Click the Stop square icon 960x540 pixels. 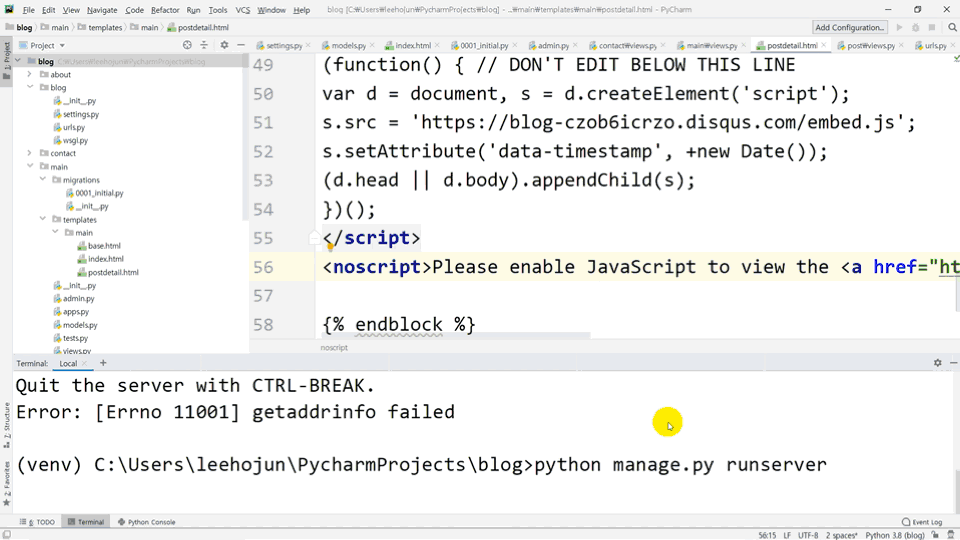932,28
